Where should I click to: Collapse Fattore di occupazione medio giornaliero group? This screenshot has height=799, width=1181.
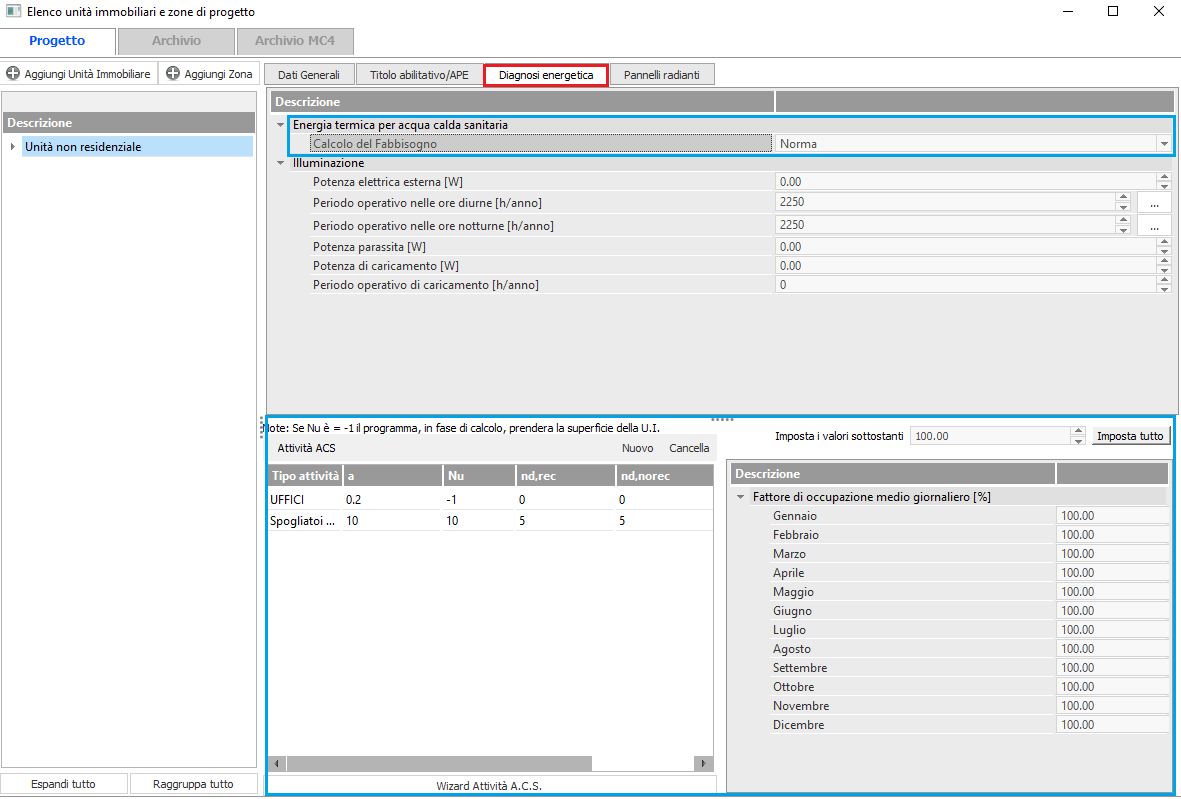click(x=741, y=497)
